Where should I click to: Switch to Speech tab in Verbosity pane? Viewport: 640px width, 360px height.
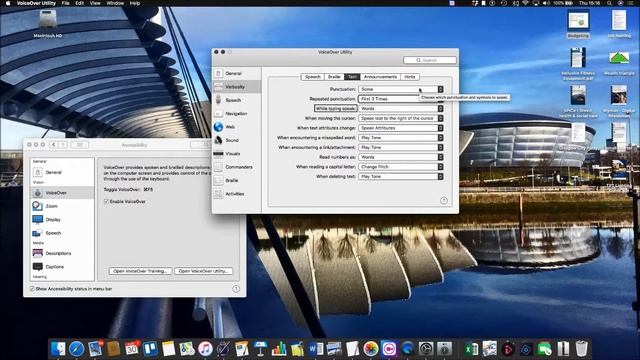tap(313, 77)
